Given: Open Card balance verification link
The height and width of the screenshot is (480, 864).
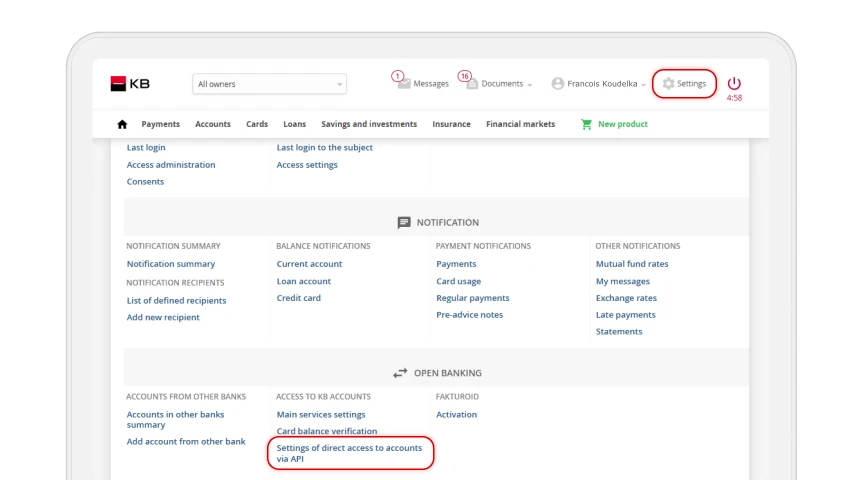Looking at the screenshot, I should (327, 431).
